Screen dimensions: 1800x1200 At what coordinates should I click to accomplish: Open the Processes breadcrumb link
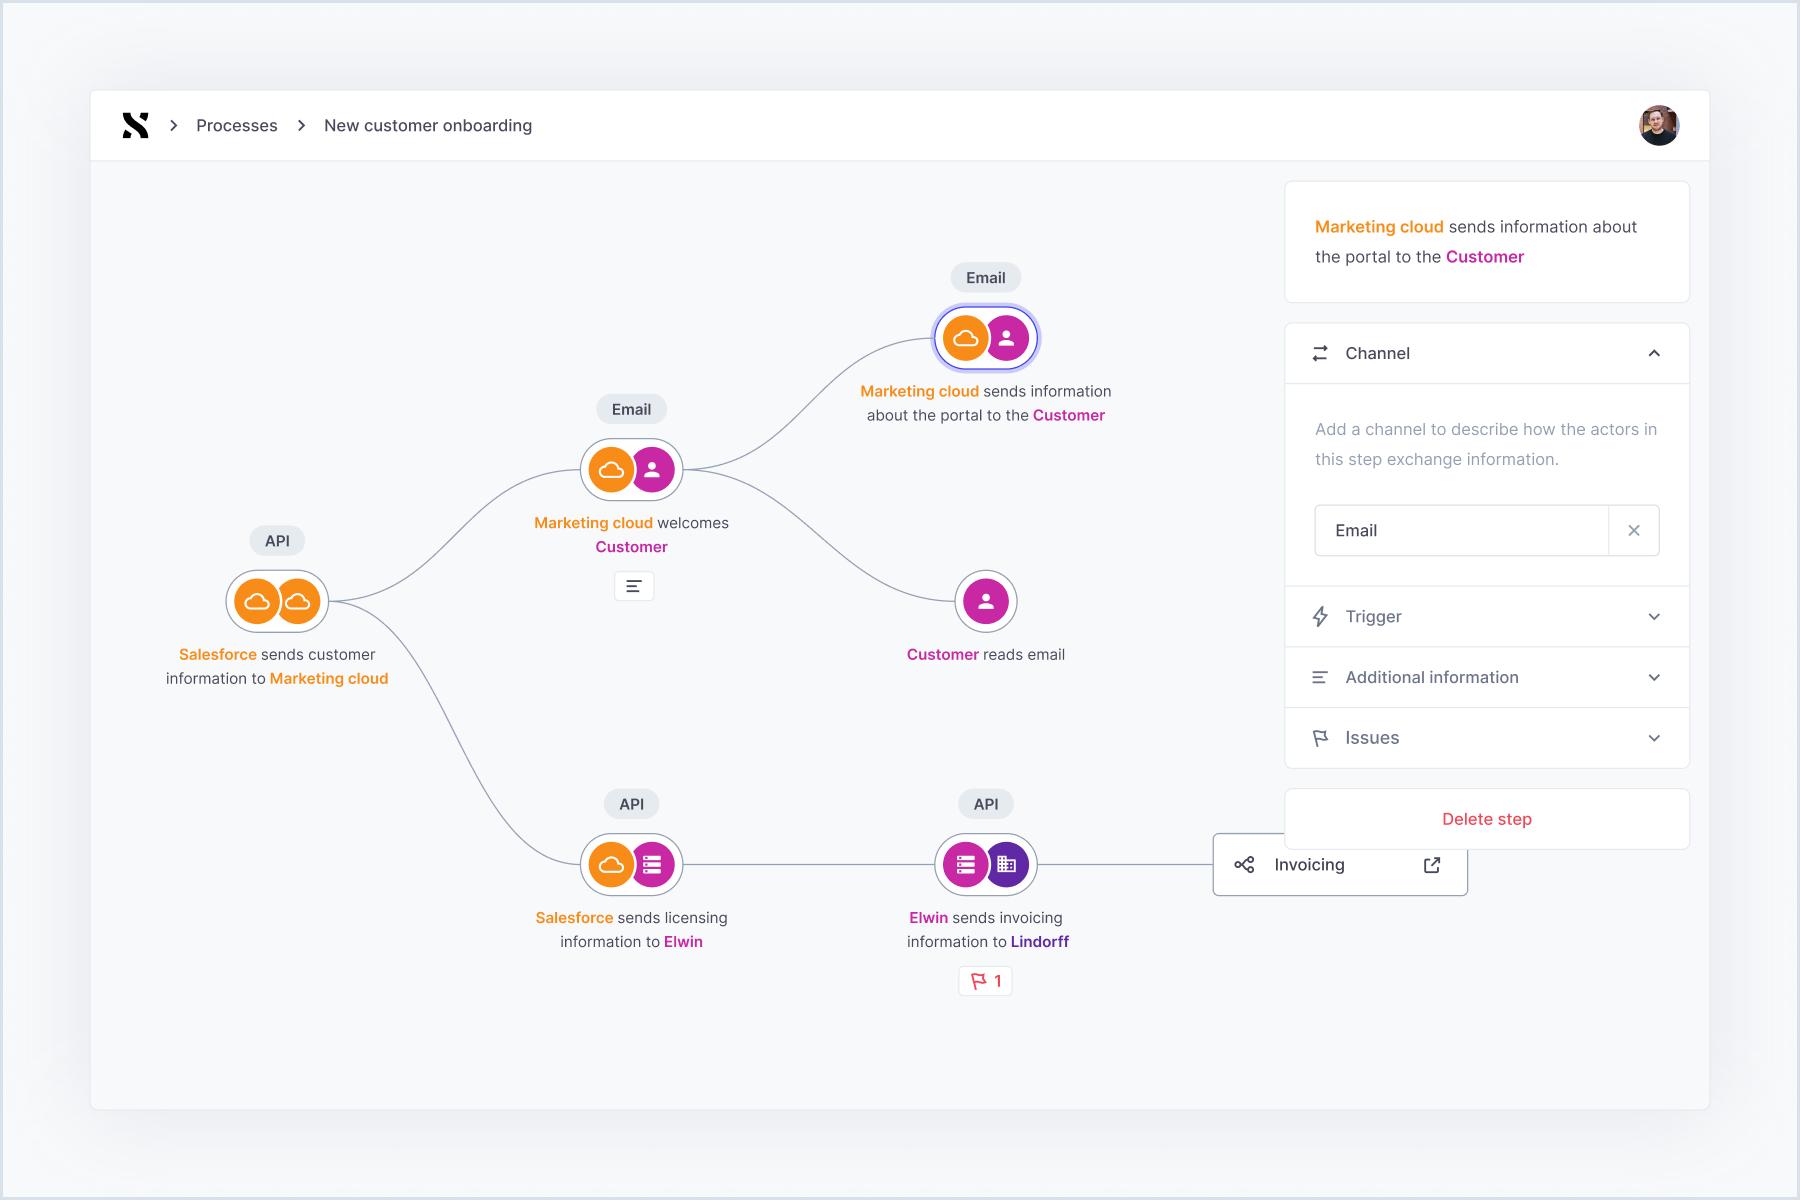(237, 125)
